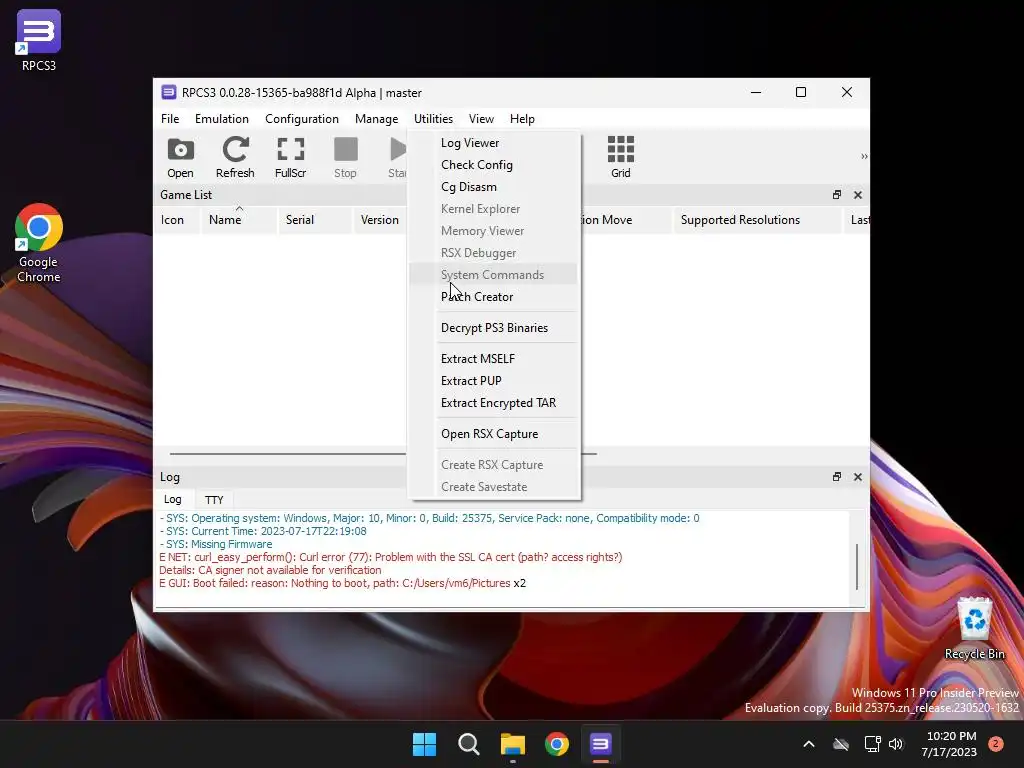
Task: Switch to the TTY tab
Action: tap(214, 500)
